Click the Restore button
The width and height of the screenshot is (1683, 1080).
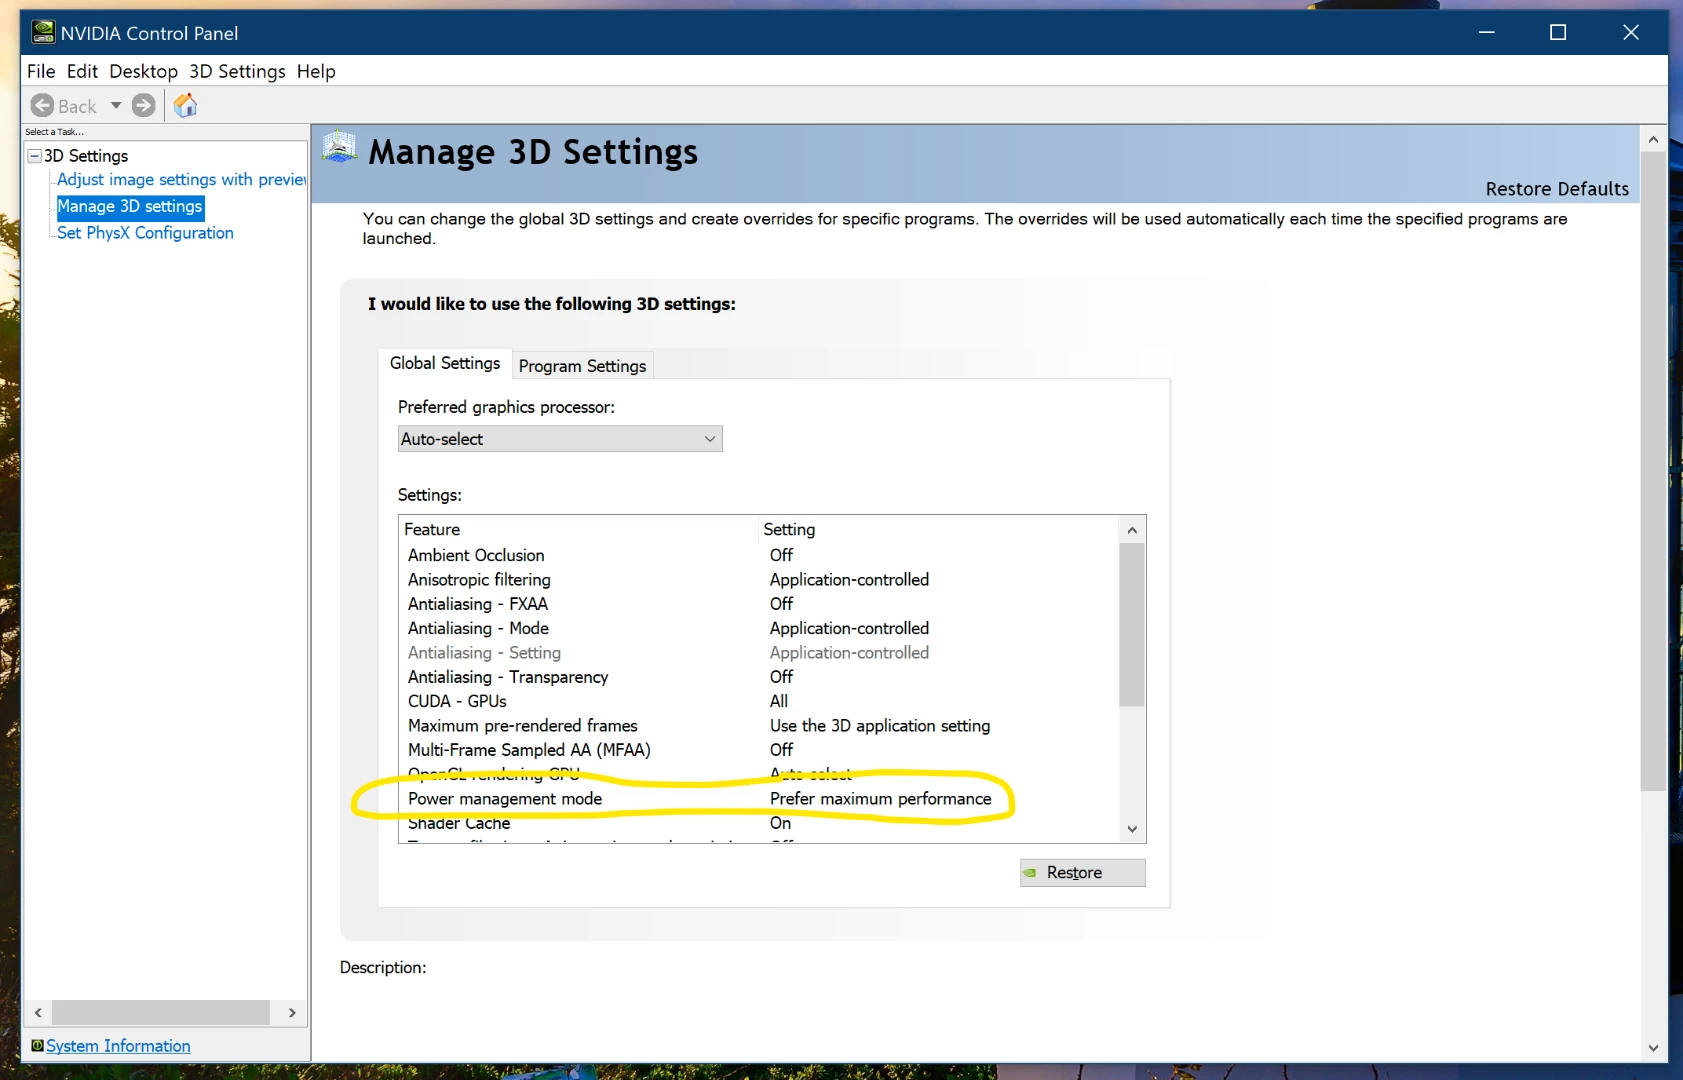(1083, 872)
